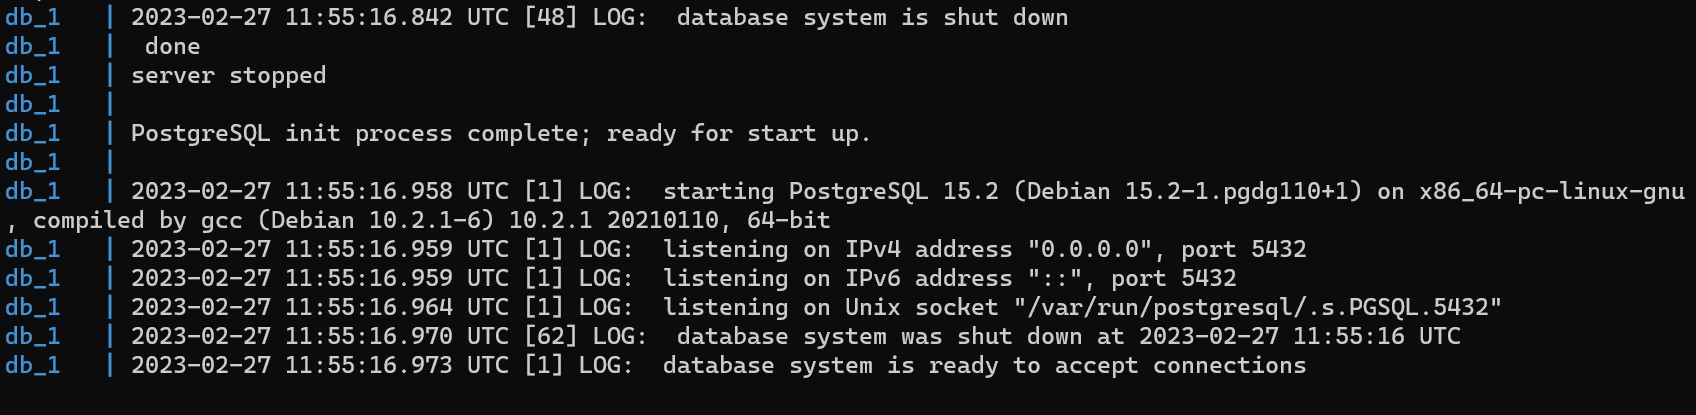Click the timestamp "11:55:16.964"

(368, 308)
